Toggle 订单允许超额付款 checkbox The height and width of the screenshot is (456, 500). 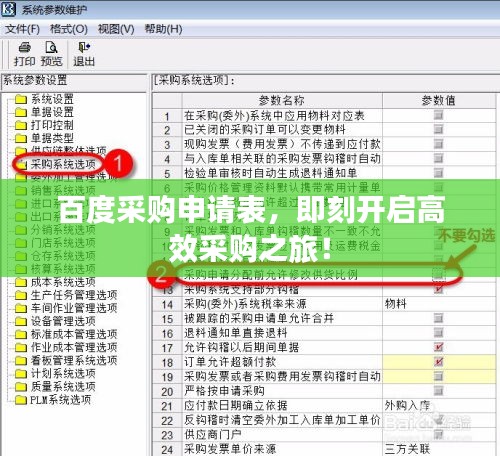(x=438, y=362)
